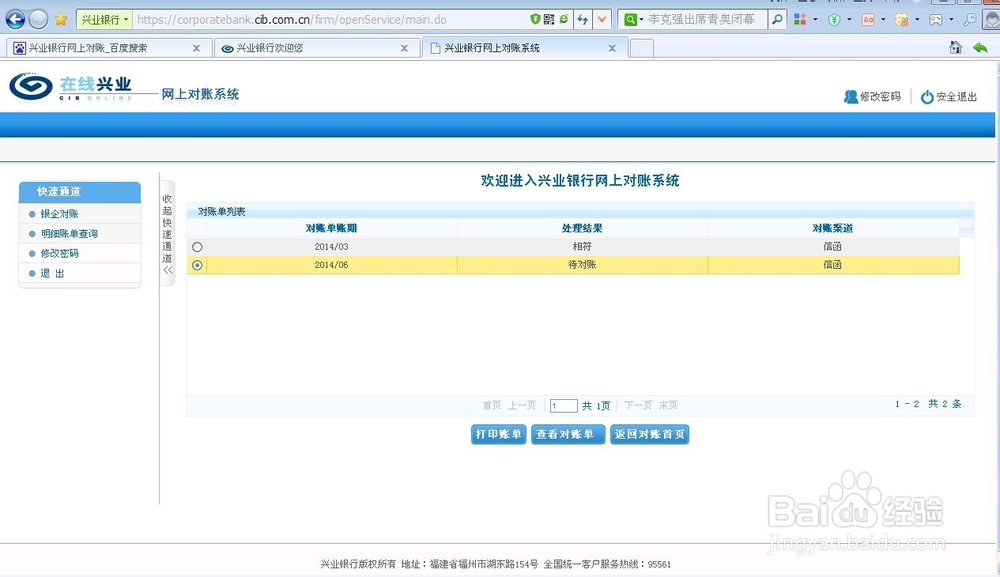Click the 查看对账单 button
Screen dimensions: 1000x577
(568, 434)
